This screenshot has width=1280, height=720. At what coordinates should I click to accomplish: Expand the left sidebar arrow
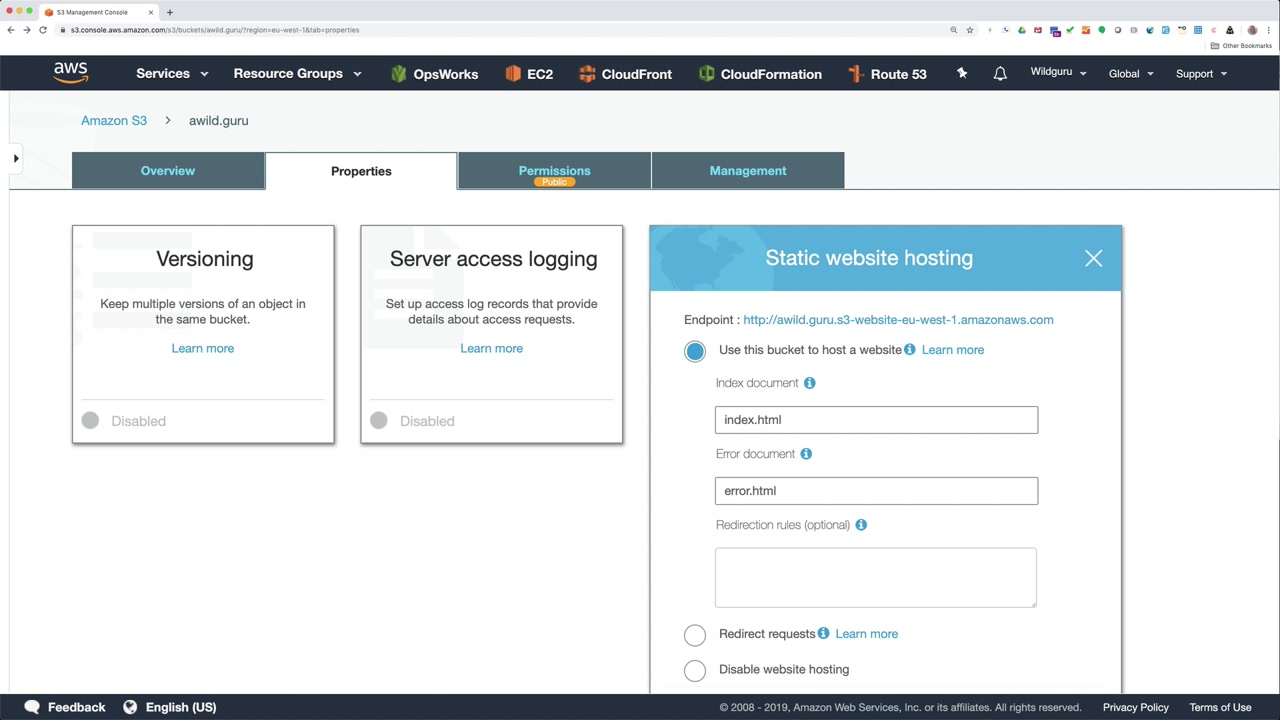coord(16,158)
